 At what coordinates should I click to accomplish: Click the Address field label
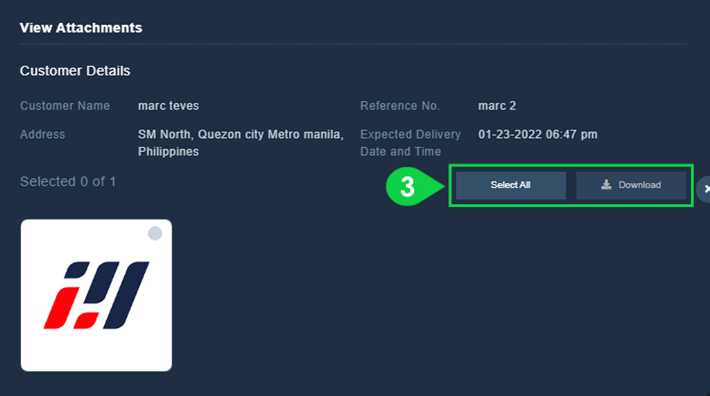click(x=43, y=134)
